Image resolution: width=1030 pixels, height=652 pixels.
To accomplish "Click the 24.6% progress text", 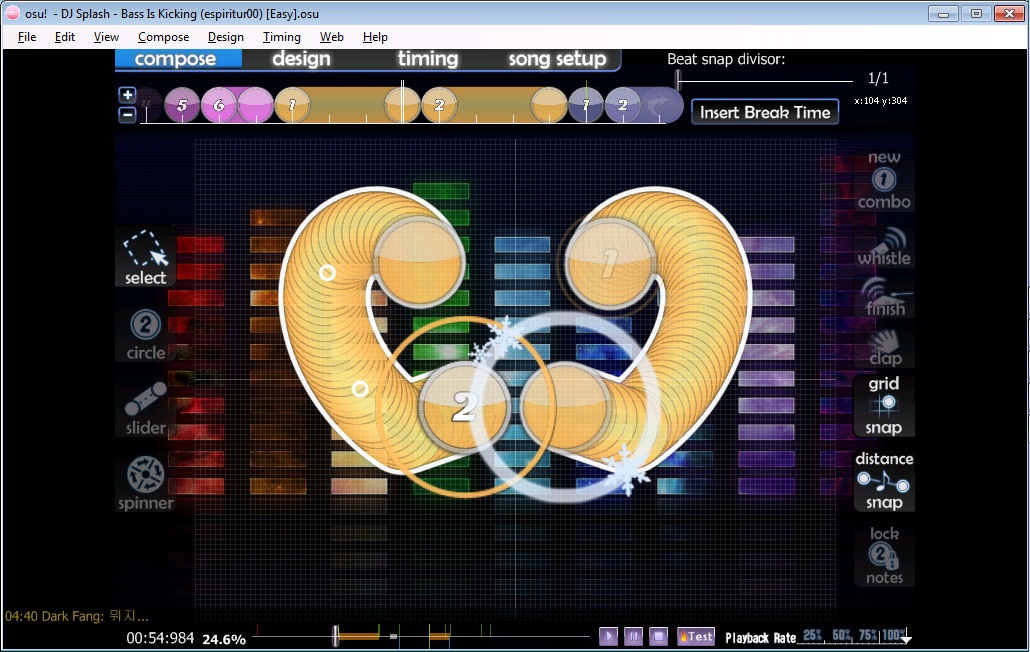I will 224,639.
